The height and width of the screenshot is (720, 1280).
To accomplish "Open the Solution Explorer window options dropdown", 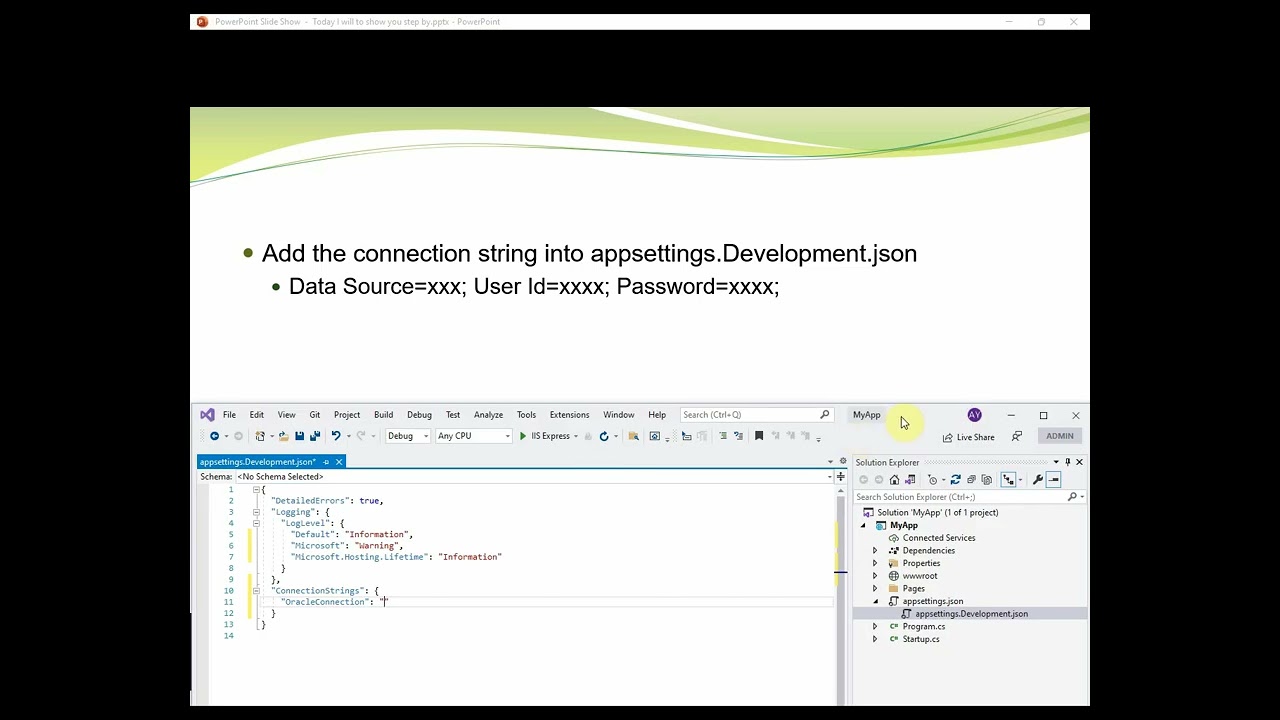I will coord(1056,462).
